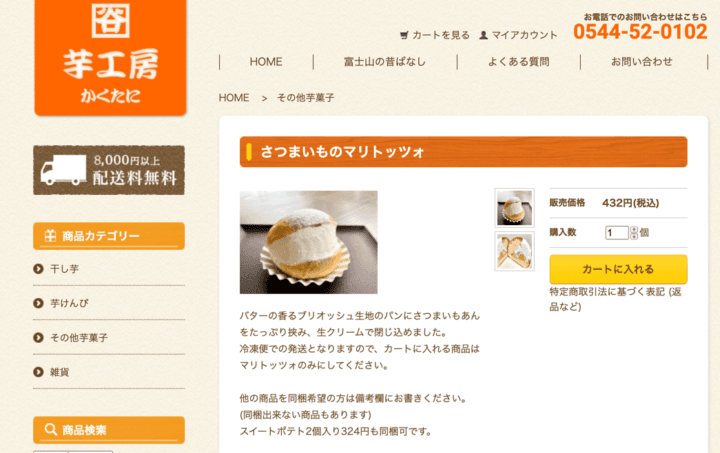Click the shopping cart icon
The image size is (720, 453).
click(x=404, y=35)
